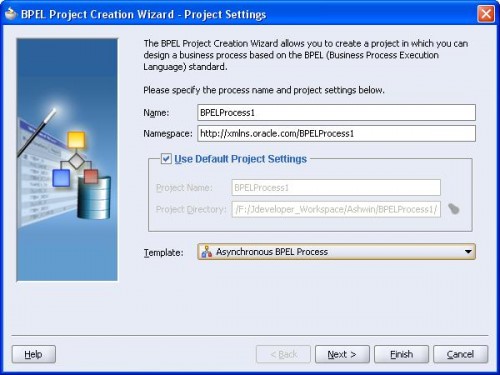500x375 pixels.
Task: Click the 'Project Name:' label
Action: [184, 188]
